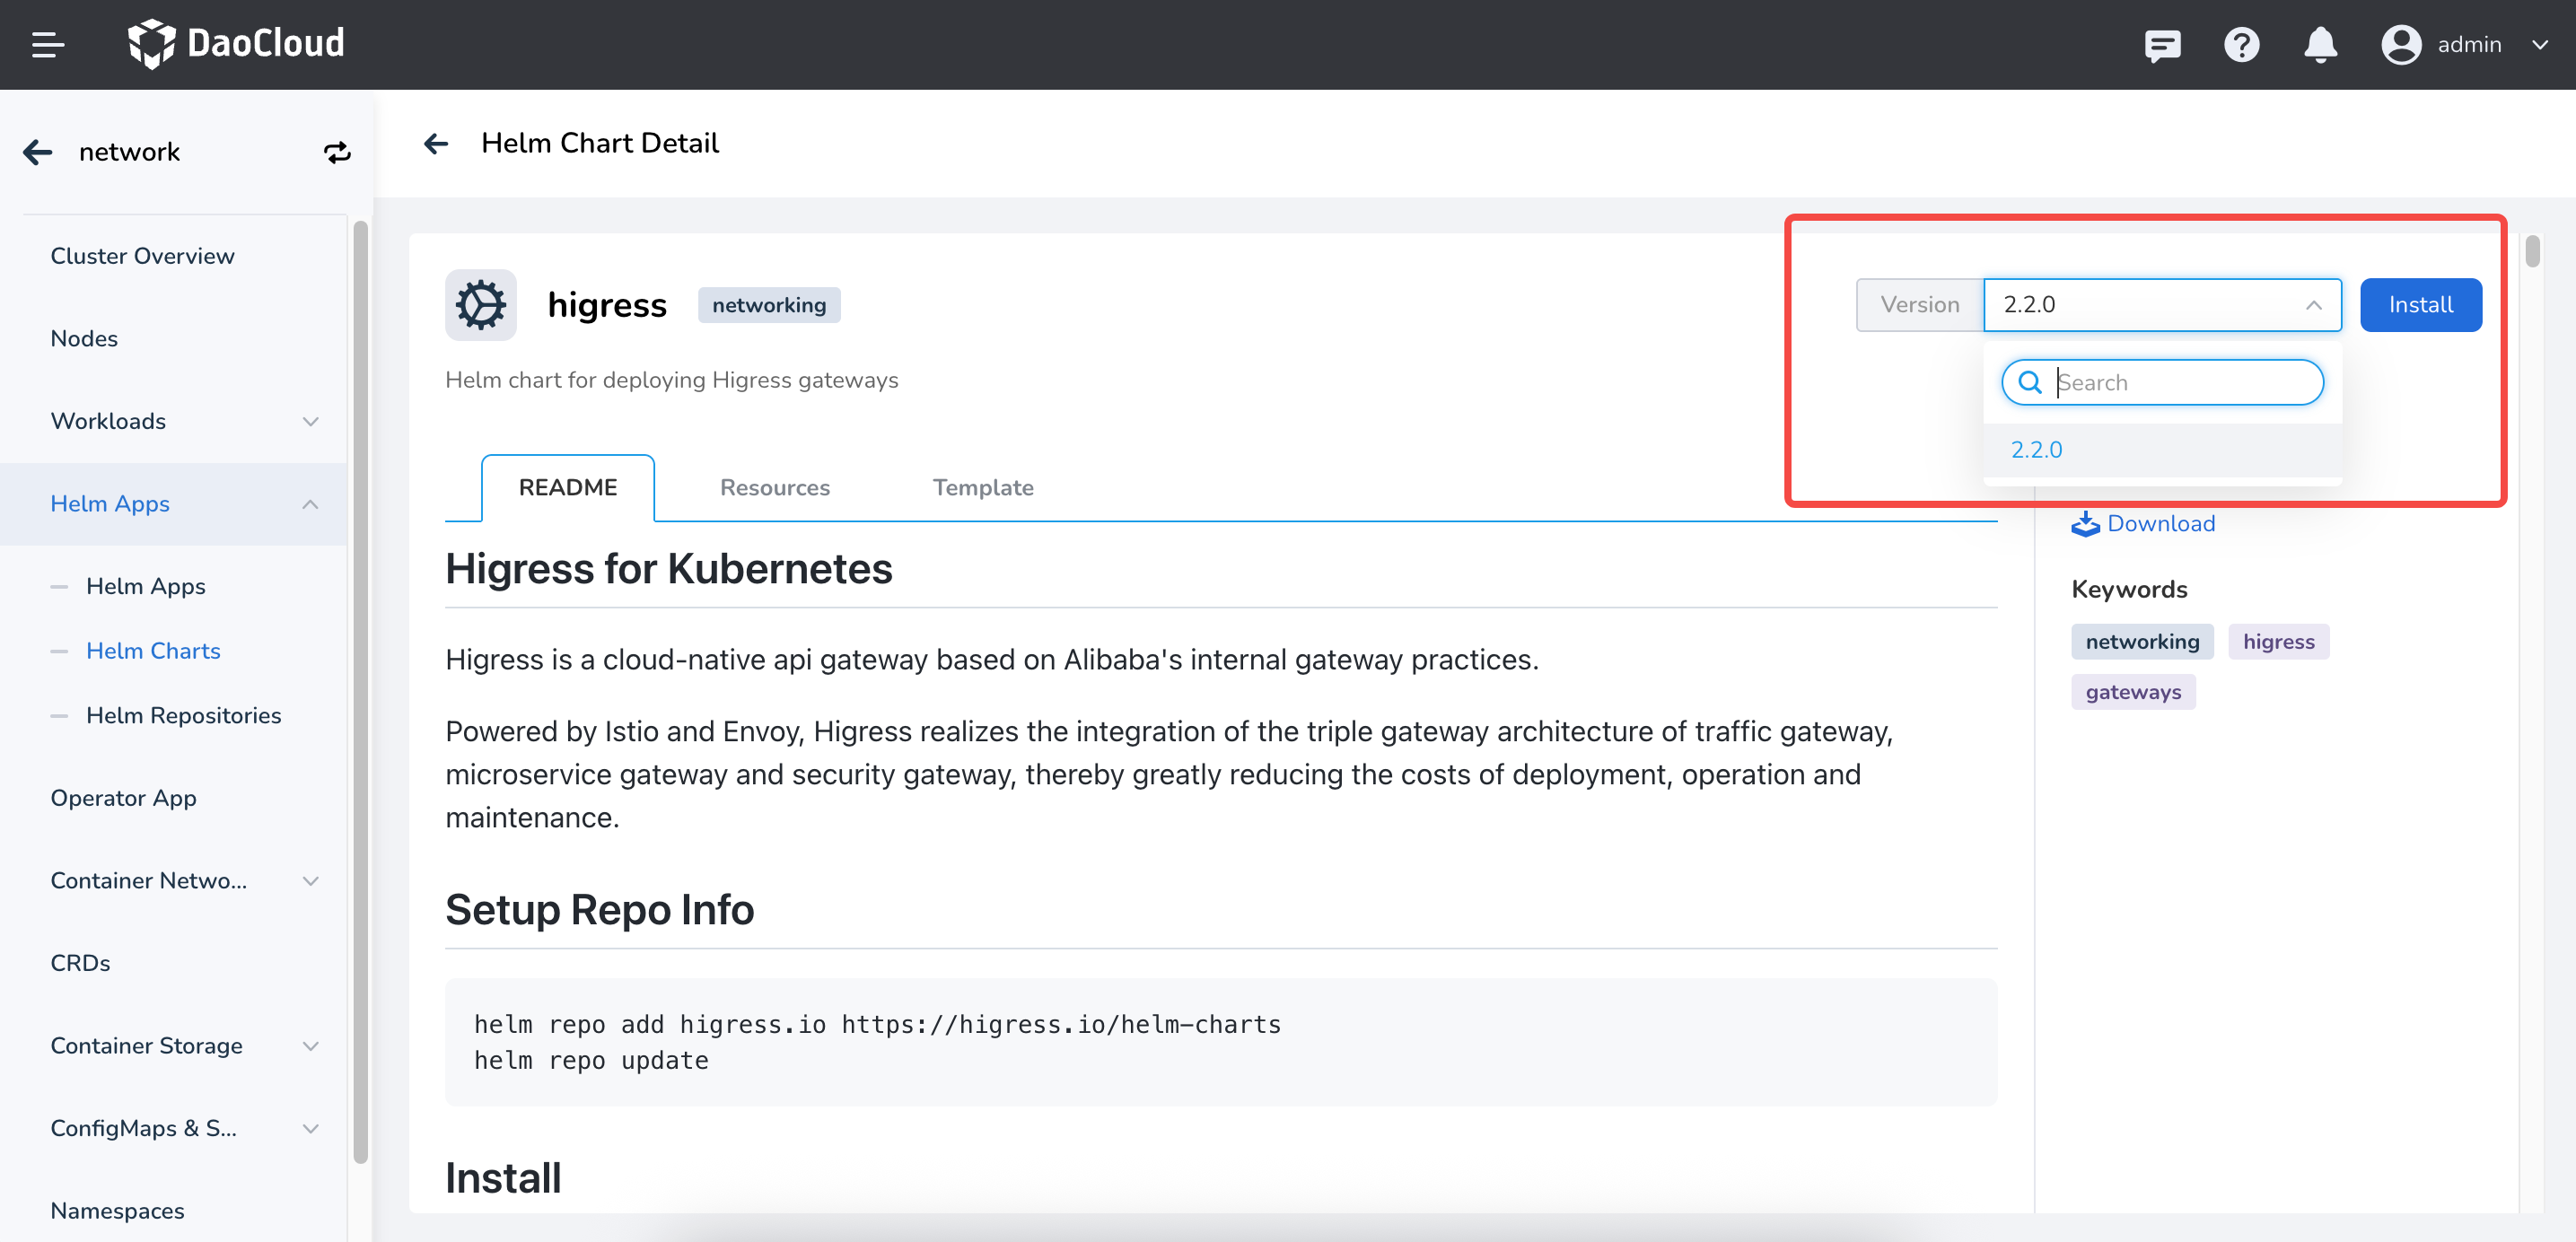The image size is (2576, 1242).
Task: Select version 2.2.0 from the list
Action: pos(2037,450)
